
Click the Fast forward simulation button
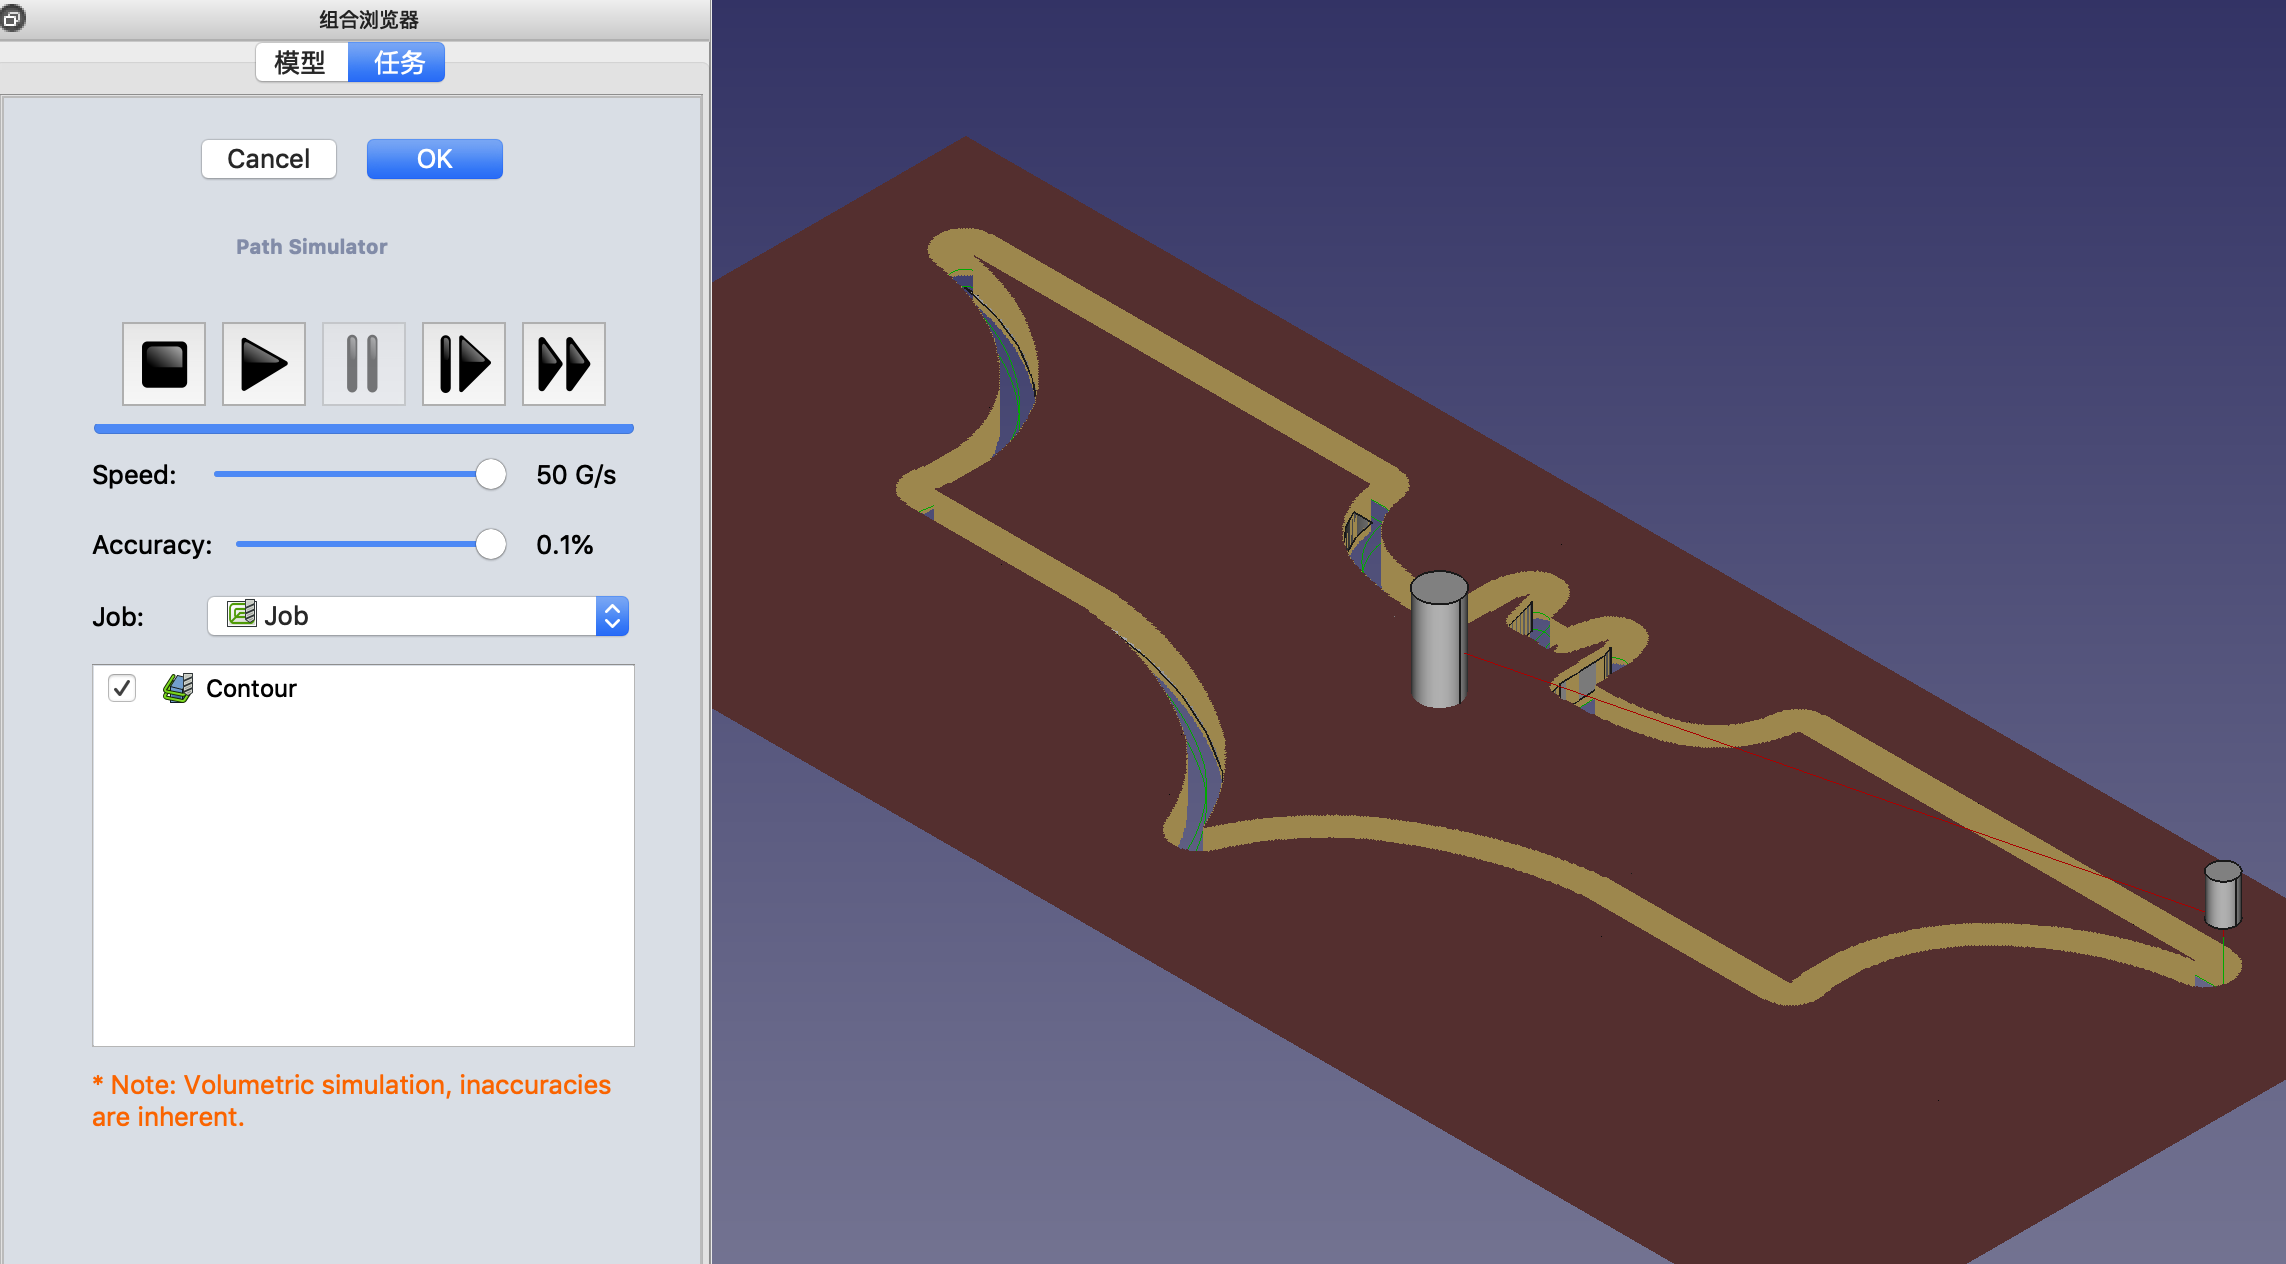[x=563, y=364]
